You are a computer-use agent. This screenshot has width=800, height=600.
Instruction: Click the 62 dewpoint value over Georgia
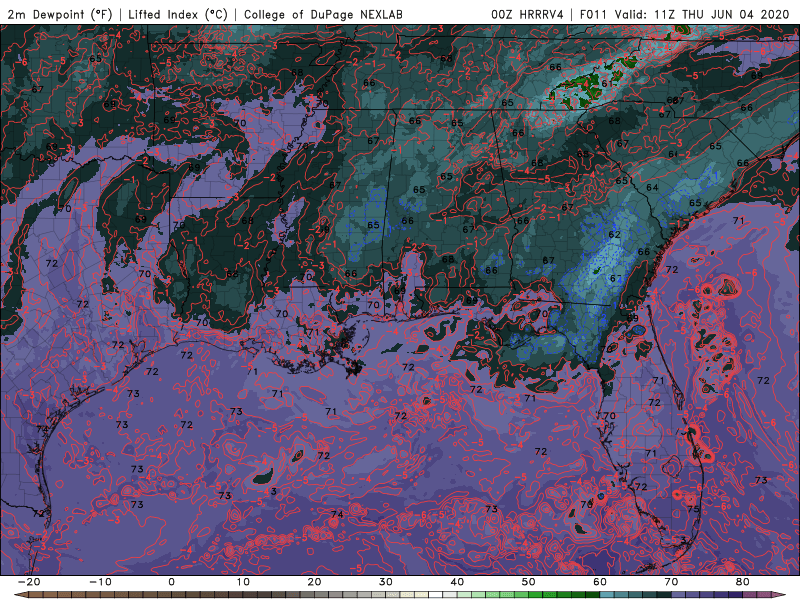(614, 234)
